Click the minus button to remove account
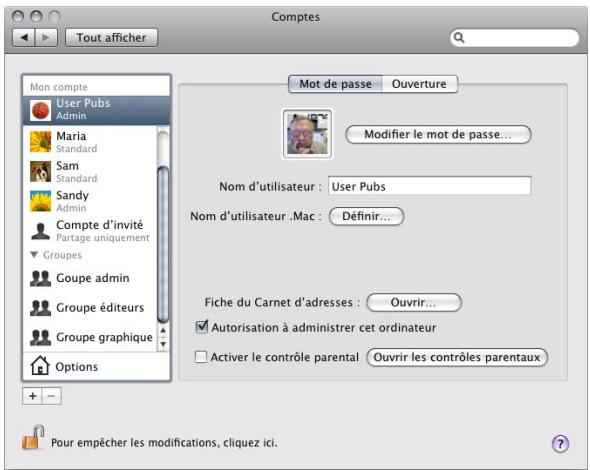Screen dimensions: 590x470 (x=52, y=396)
